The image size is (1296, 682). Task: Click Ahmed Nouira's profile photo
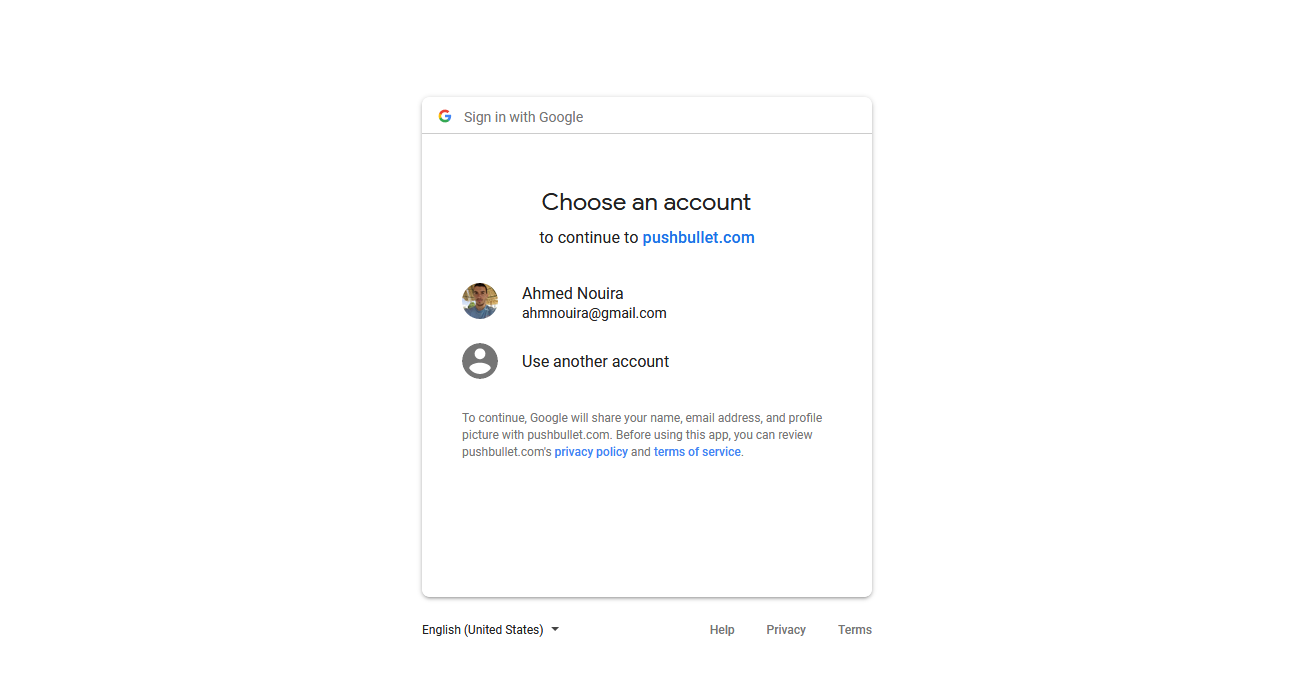(x=480, y=301)
